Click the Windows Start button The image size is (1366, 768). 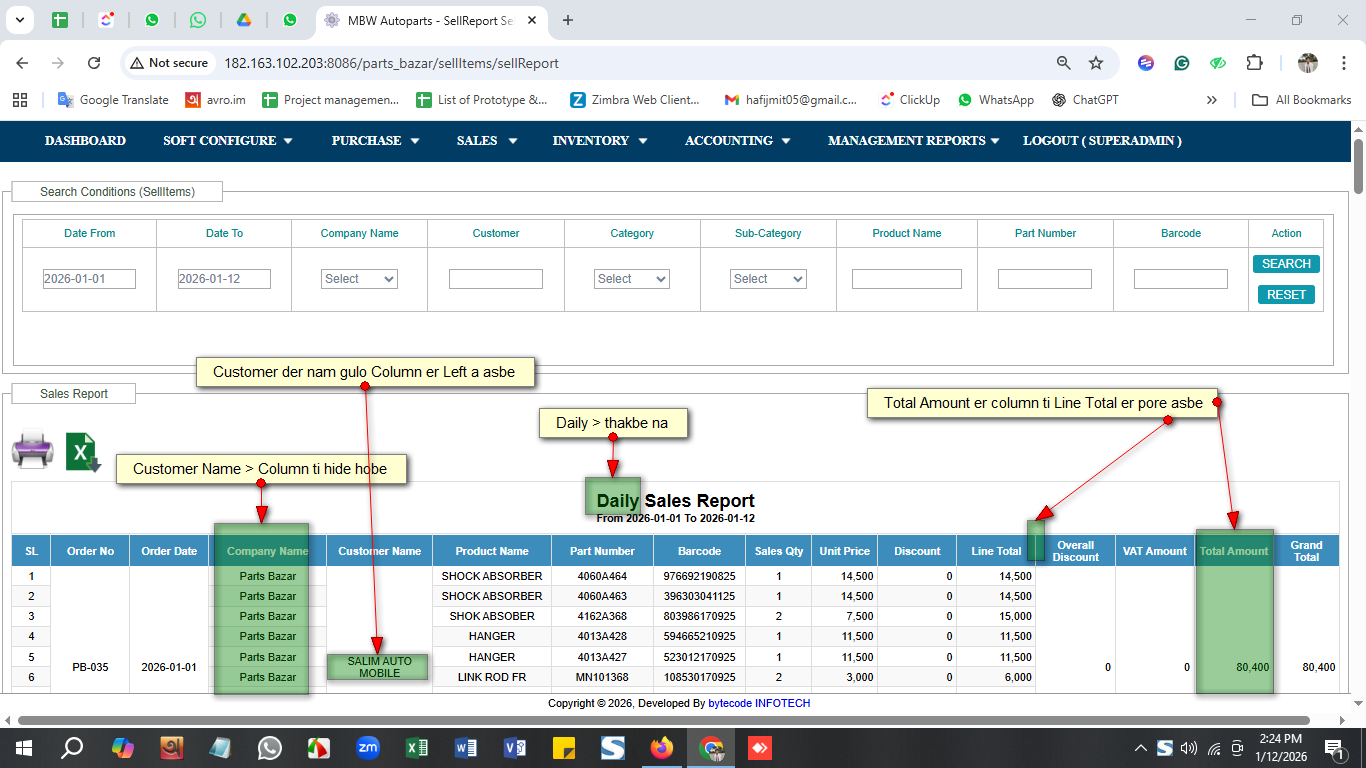23,748
